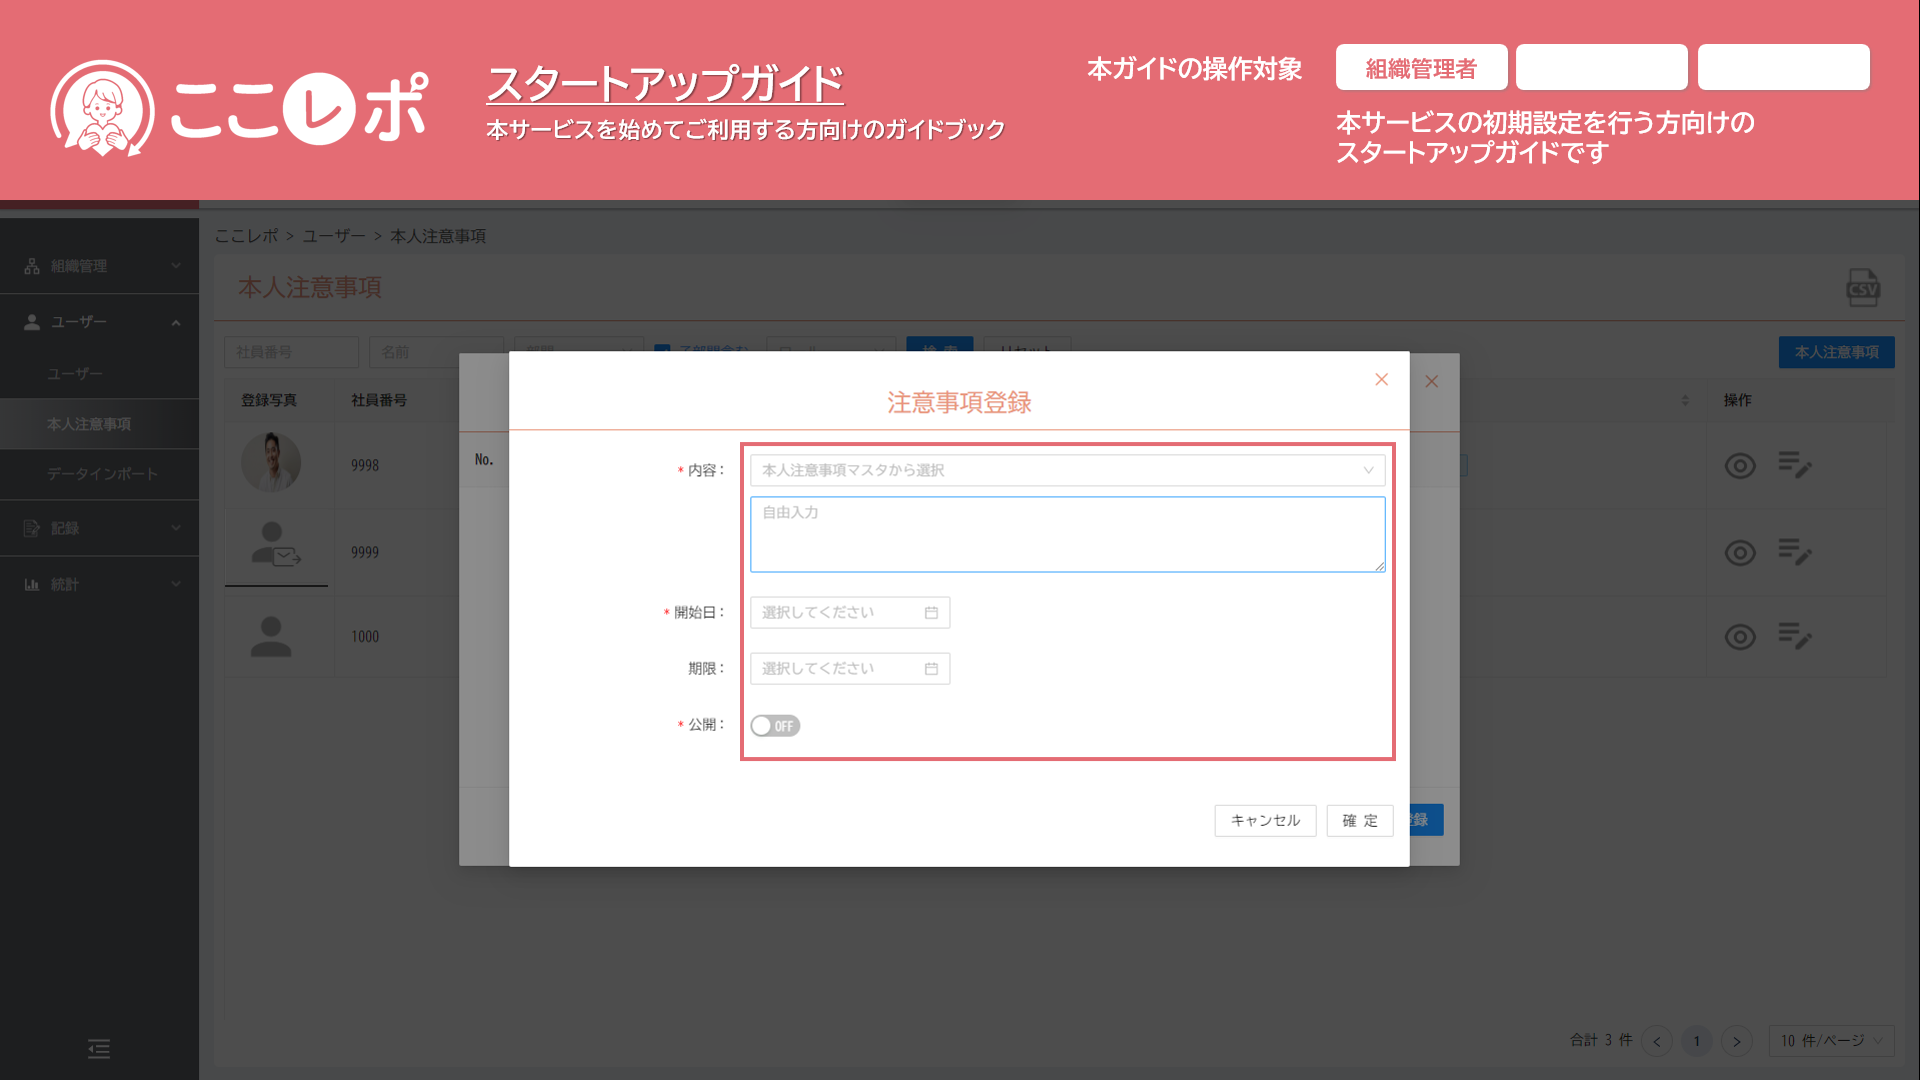This screenshot has height=1080, width=1920.
Task: Toggle the 公開 switch on
Action: [775, 726]
